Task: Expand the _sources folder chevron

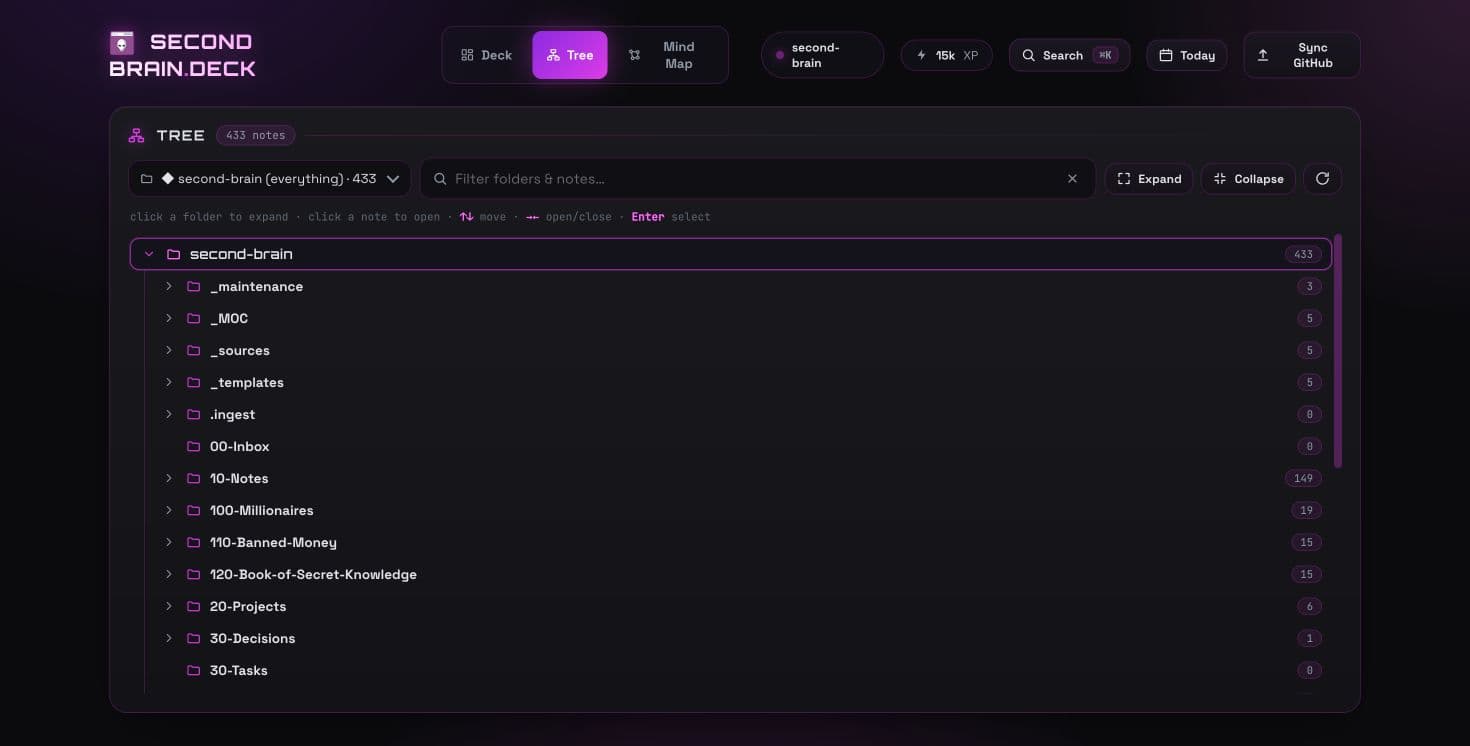Action: click(169, 350)
